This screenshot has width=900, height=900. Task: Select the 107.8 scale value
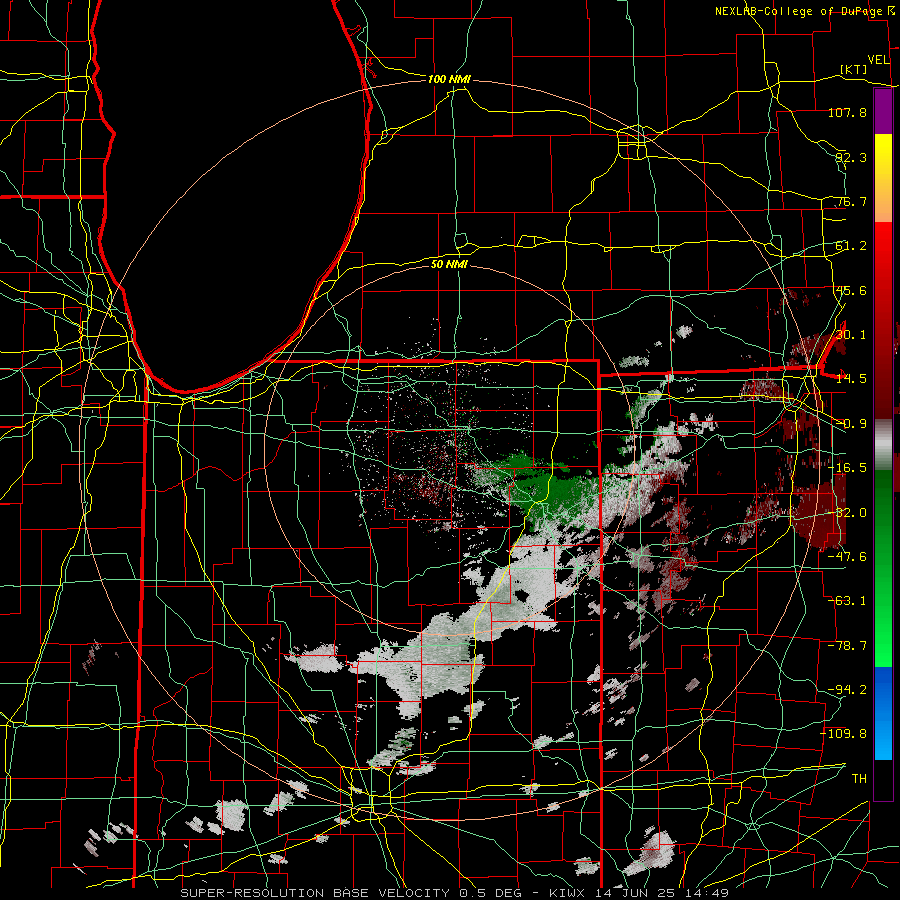847,112
